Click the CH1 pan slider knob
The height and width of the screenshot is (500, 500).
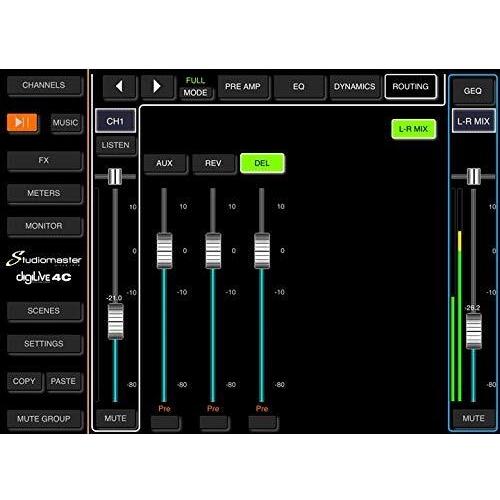click(115, 176)
